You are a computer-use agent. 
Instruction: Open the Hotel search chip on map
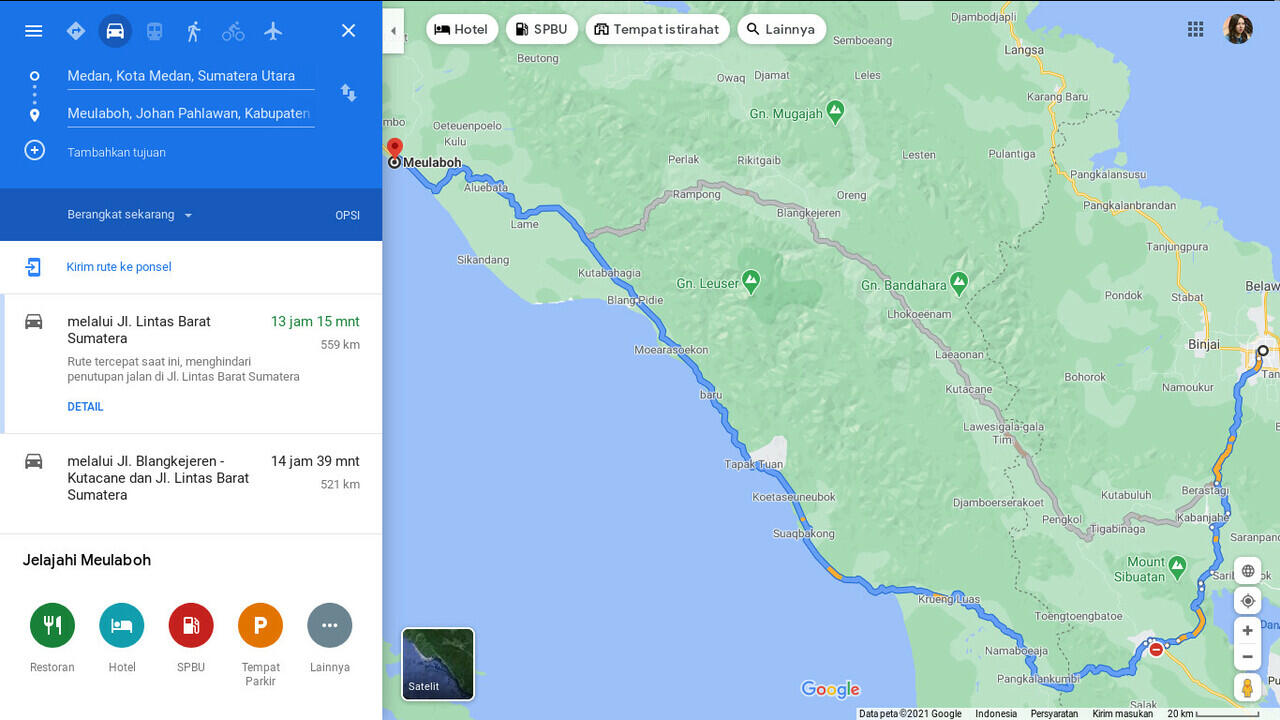pos(462,29)
